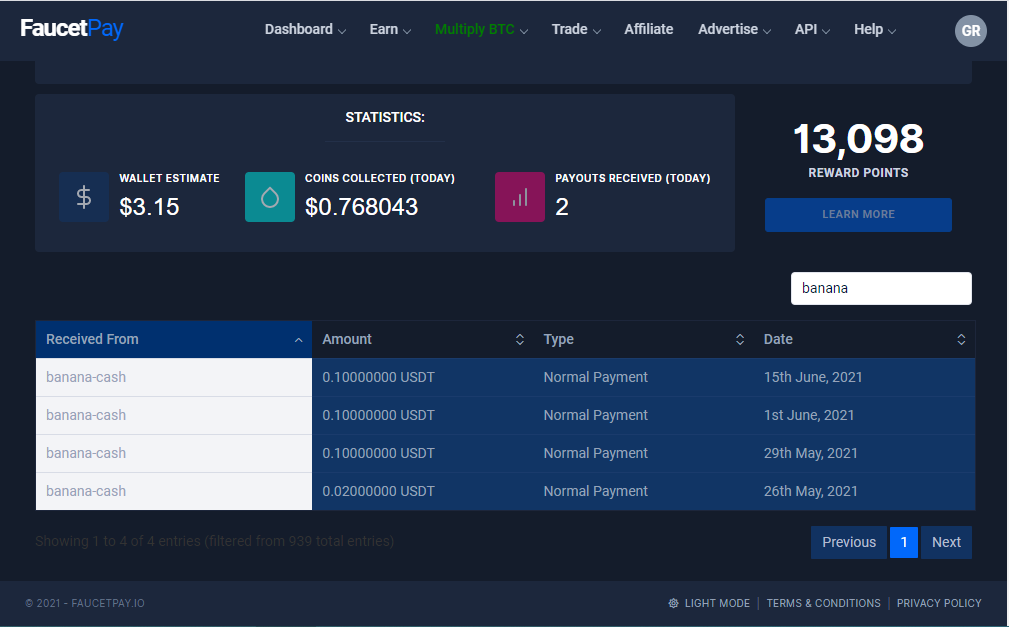Viewport: 1009px width, 627px height.
Task: Expand the Dashboard dropdown menu
Action: click(x=305, y=30)
